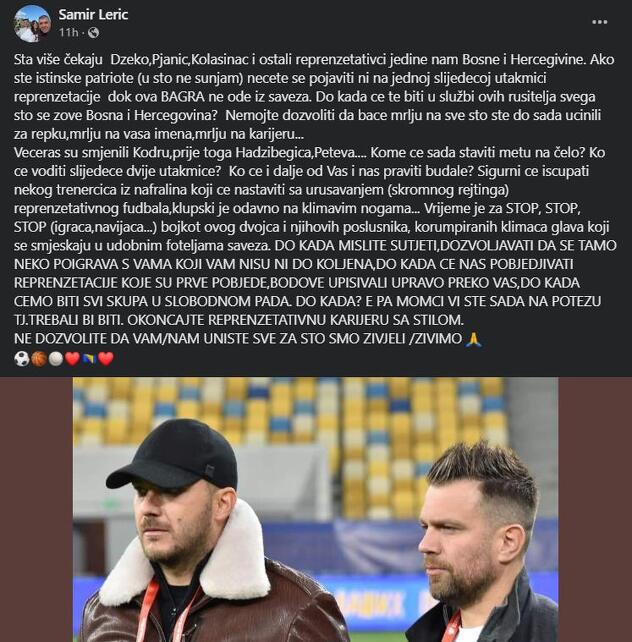Click the basketball emoji
Image resolution: width=632 pixels, height=642 pixels.
(x=39, y=359)
